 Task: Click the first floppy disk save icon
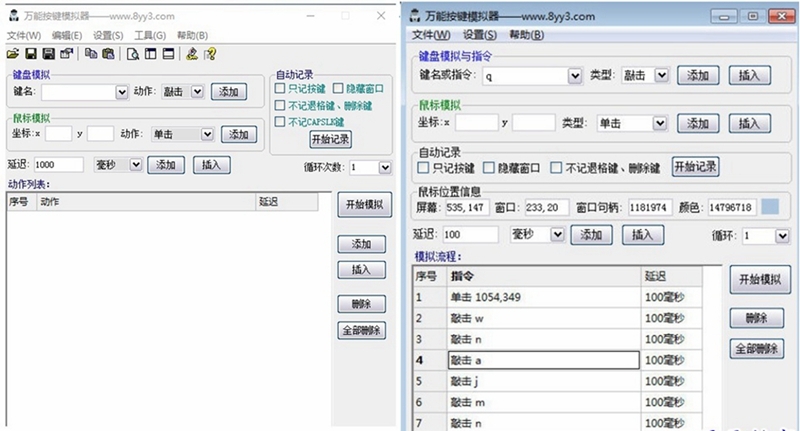(31, 54)
